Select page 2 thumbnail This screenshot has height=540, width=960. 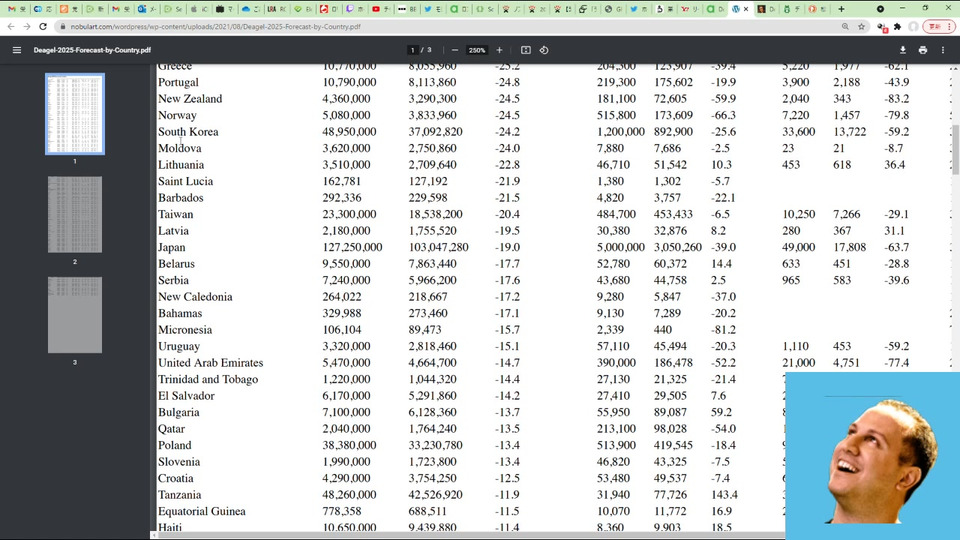pyautogui.click(x=75, y=214)
